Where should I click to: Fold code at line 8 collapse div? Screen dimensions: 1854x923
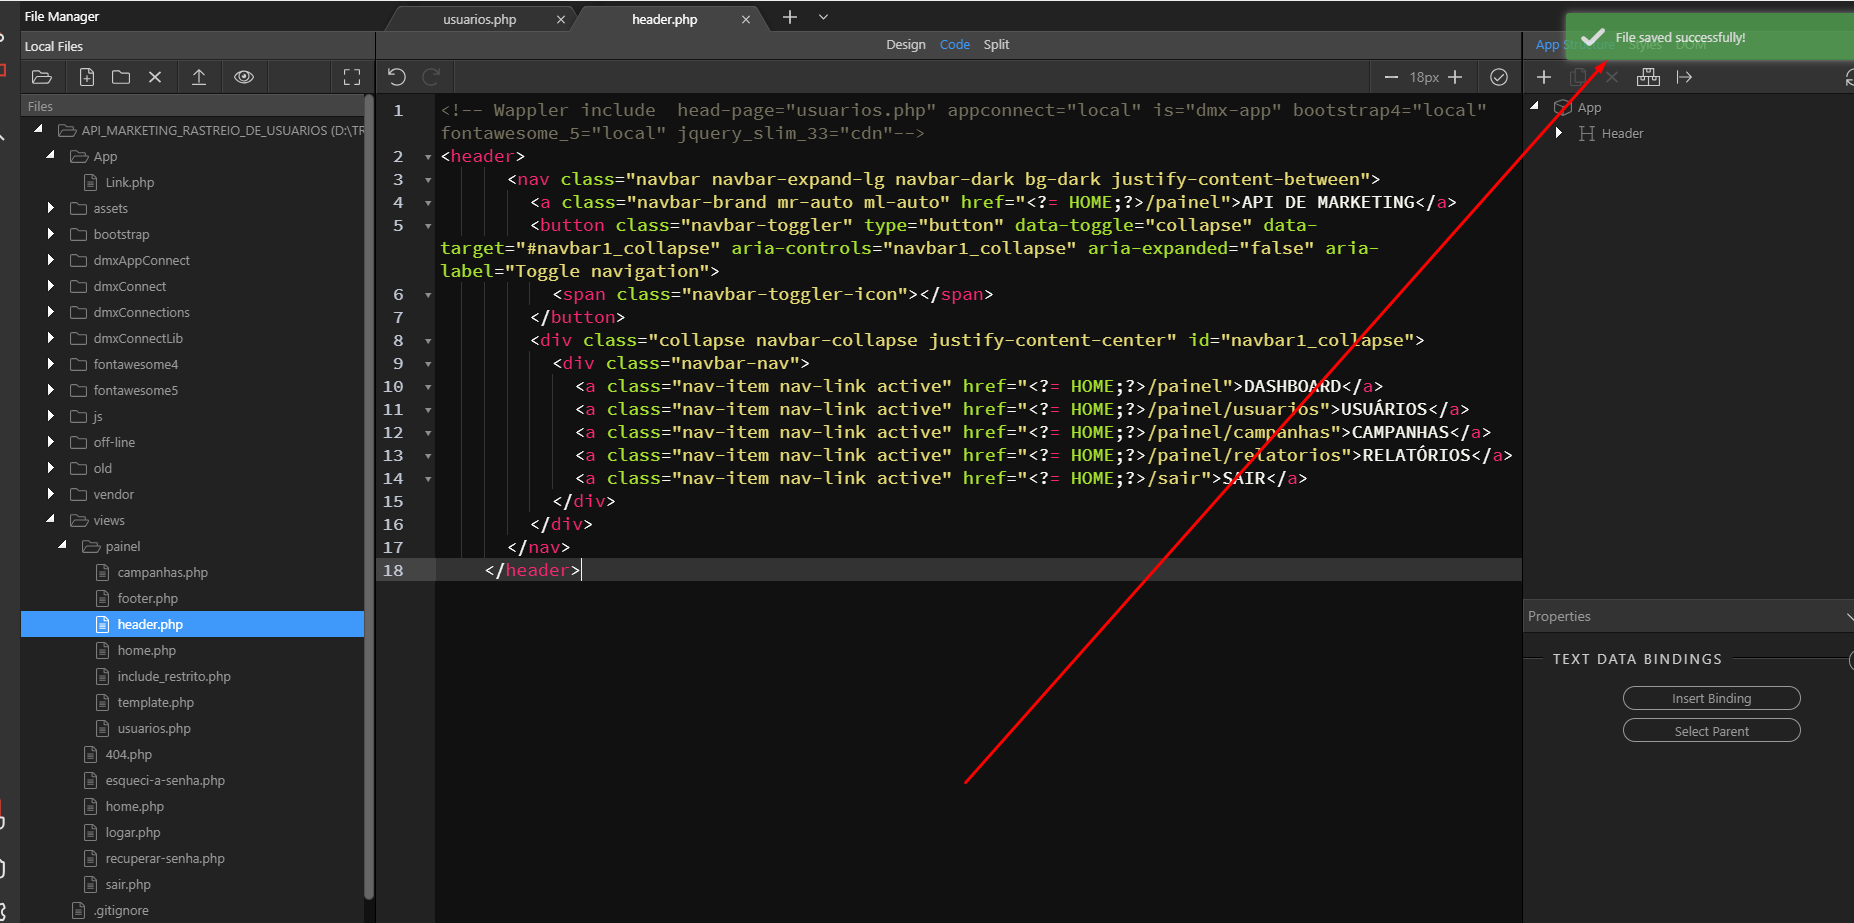pyautogui.click(x=428, y=341)
